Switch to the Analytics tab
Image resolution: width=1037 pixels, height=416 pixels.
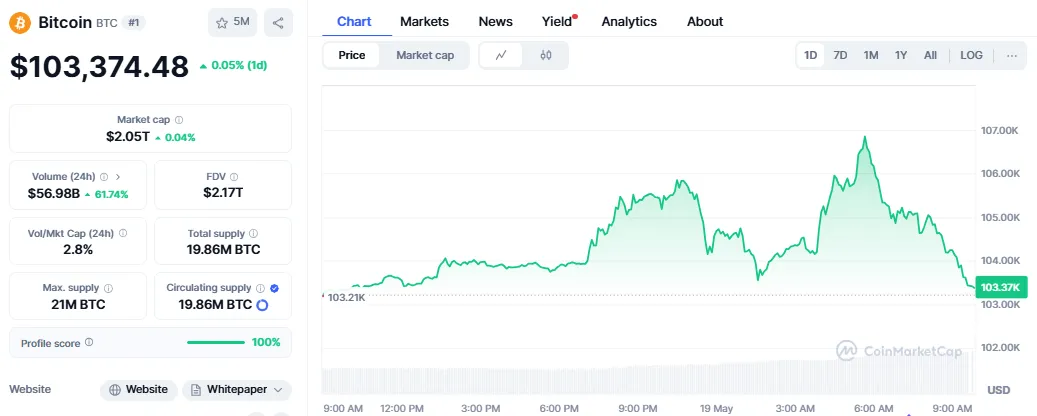click(629, 22)
